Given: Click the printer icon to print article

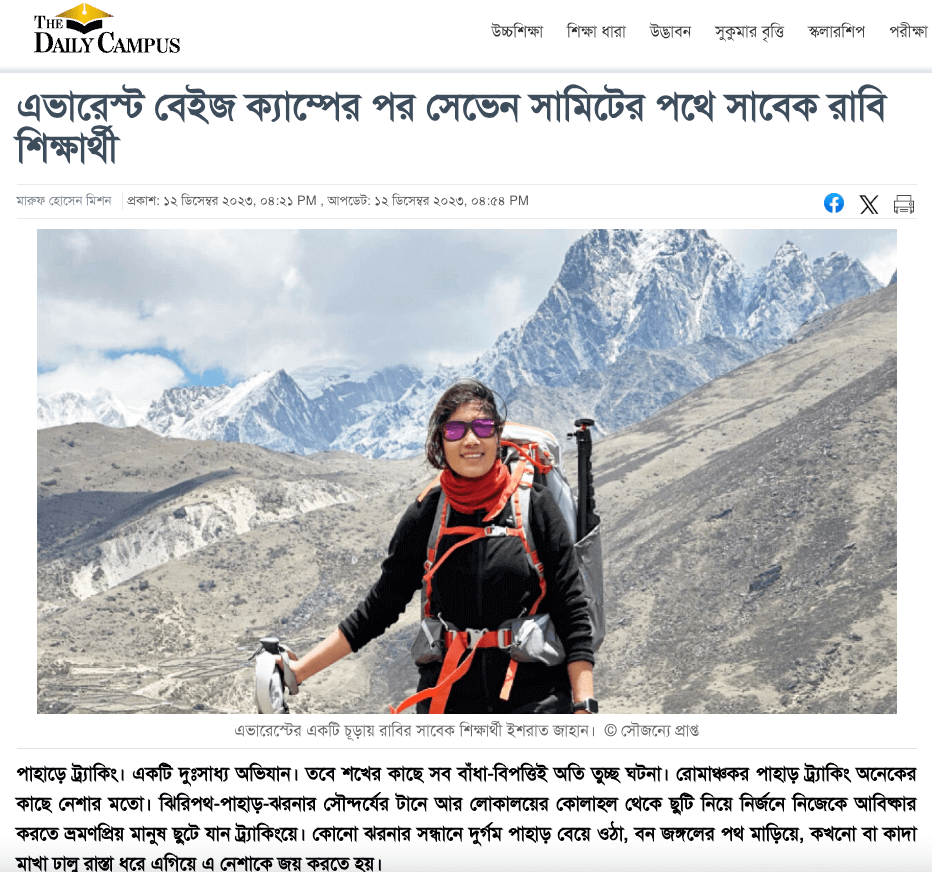Looking at the screenshot, I should pyautogui.click(x=903, y=204).
